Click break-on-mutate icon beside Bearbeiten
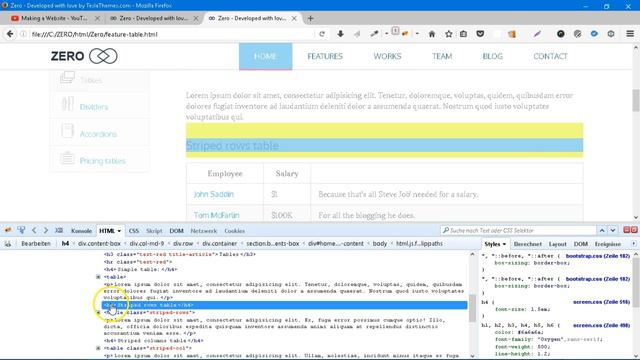Image resolution: width=640 pixels, height=360 pixels. [x=8, y=244]
